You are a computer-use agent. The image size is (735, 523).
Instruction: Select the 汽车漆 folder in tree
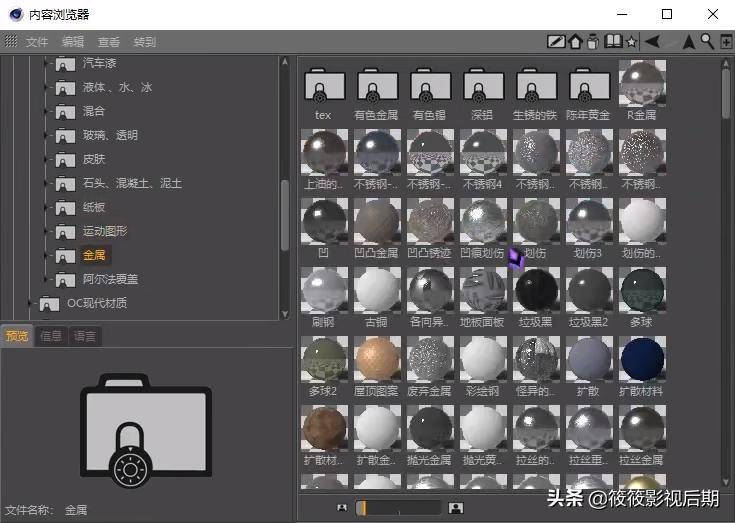(99, 63)
